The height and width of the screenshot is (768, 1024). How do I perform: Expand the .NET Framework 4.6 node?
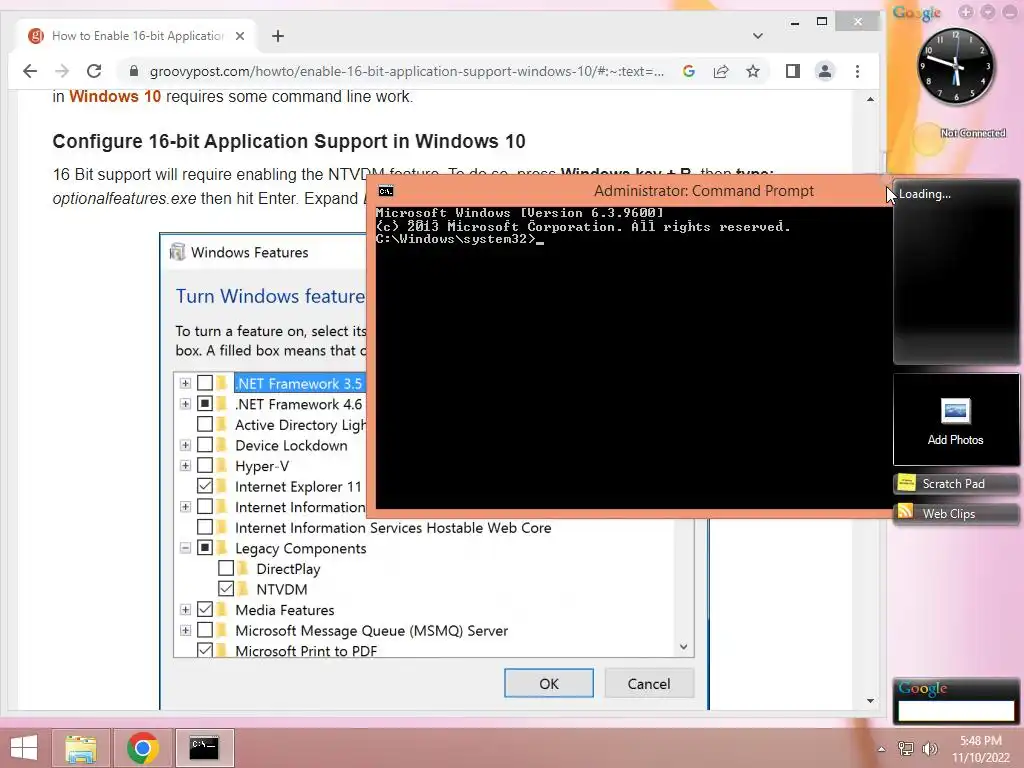[x=185, y=404]
